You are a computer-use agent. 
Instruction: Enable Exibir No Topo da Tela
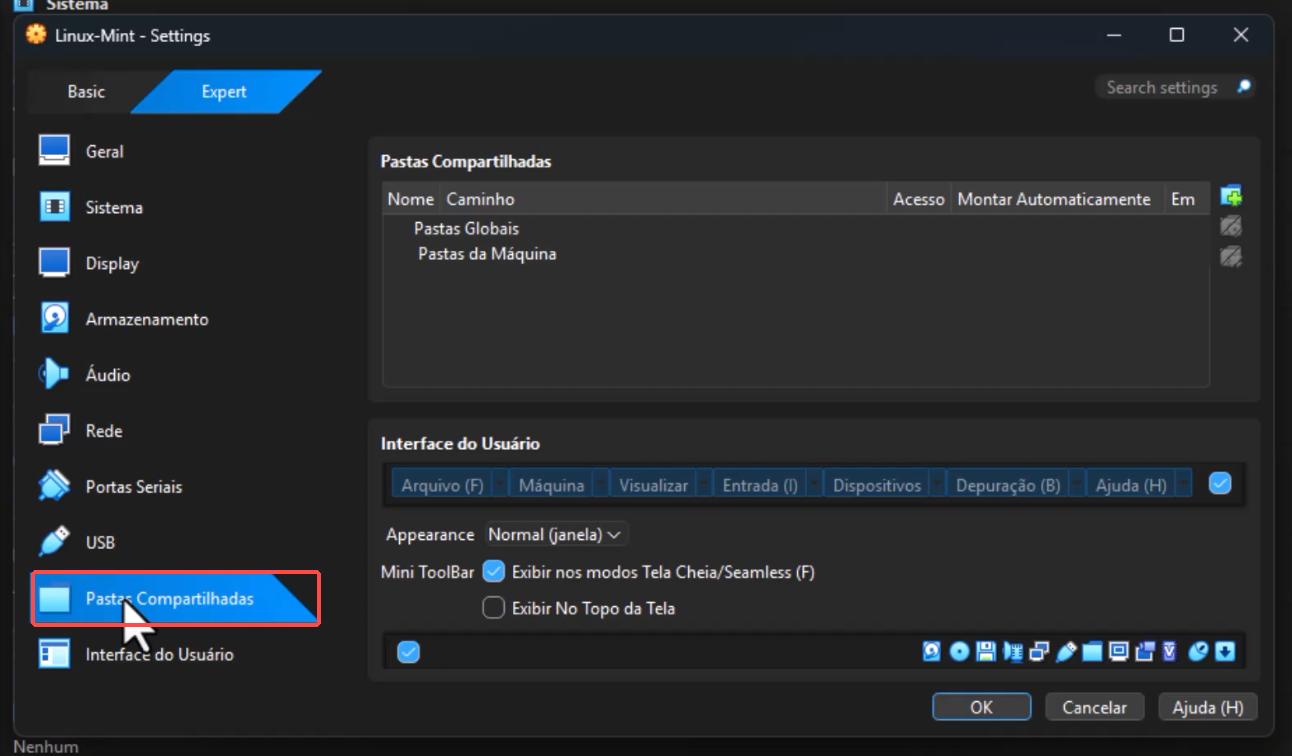point(493,607)
